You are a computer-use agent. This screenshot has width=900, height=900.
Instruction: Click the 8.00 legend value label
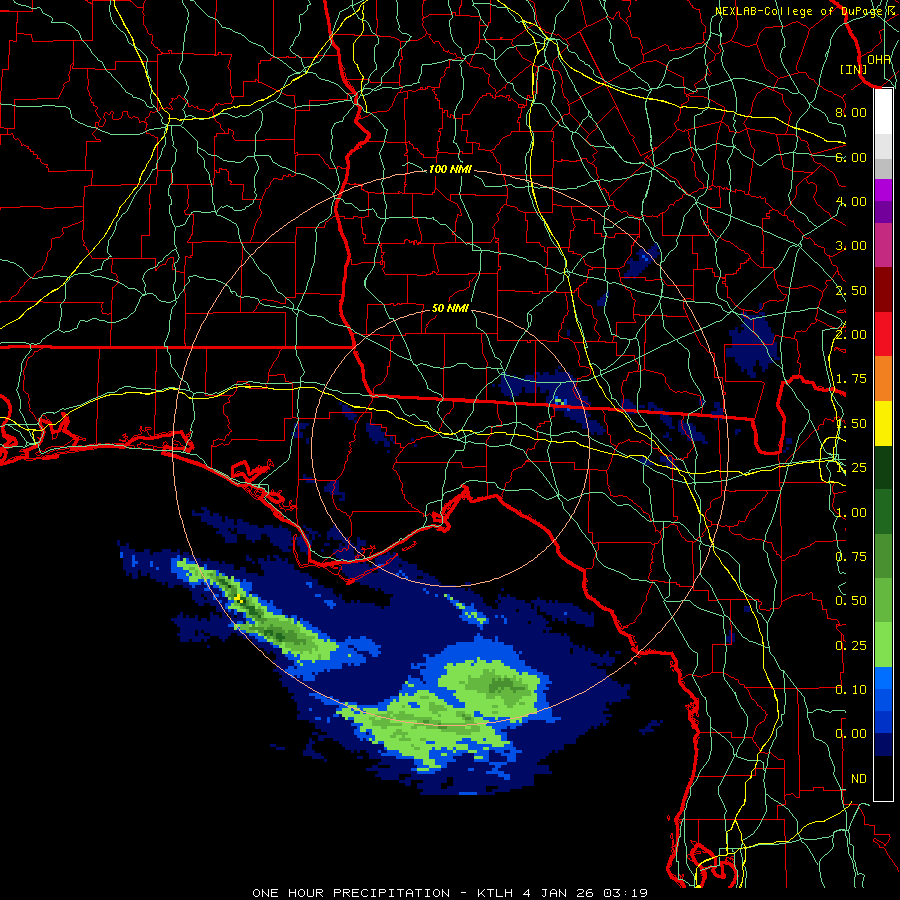pos(851,112)
